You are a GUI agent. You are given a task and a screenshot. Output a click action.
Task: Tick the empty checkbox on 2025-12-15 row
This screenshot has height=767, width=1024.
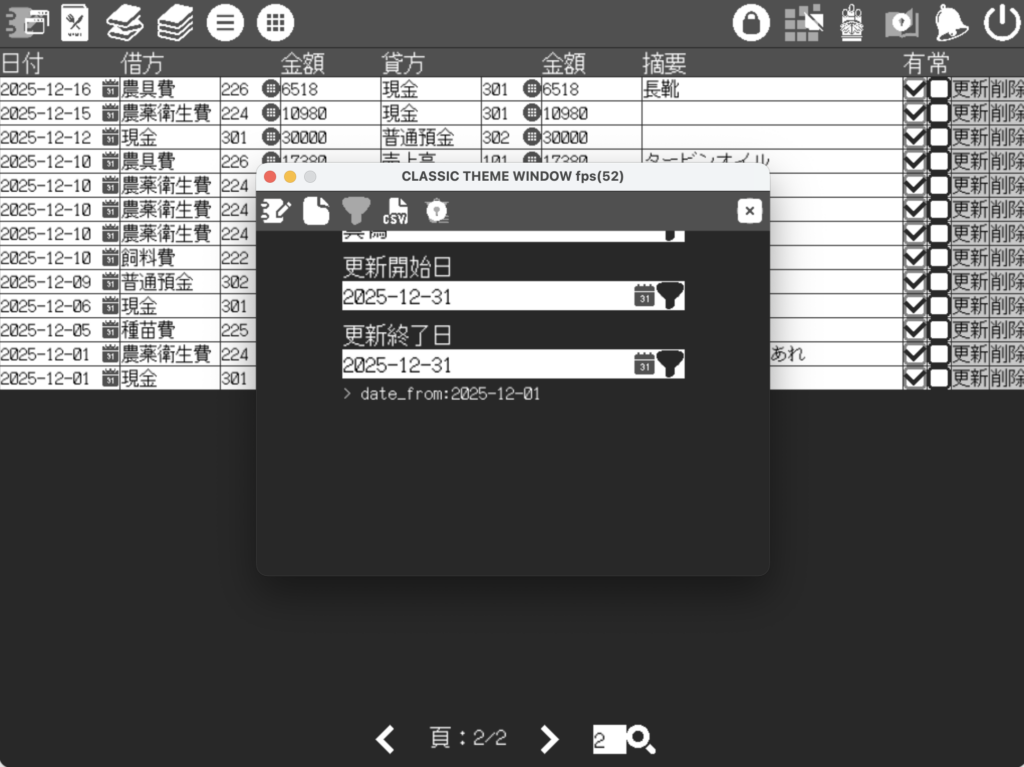click(x=939, y=113)
